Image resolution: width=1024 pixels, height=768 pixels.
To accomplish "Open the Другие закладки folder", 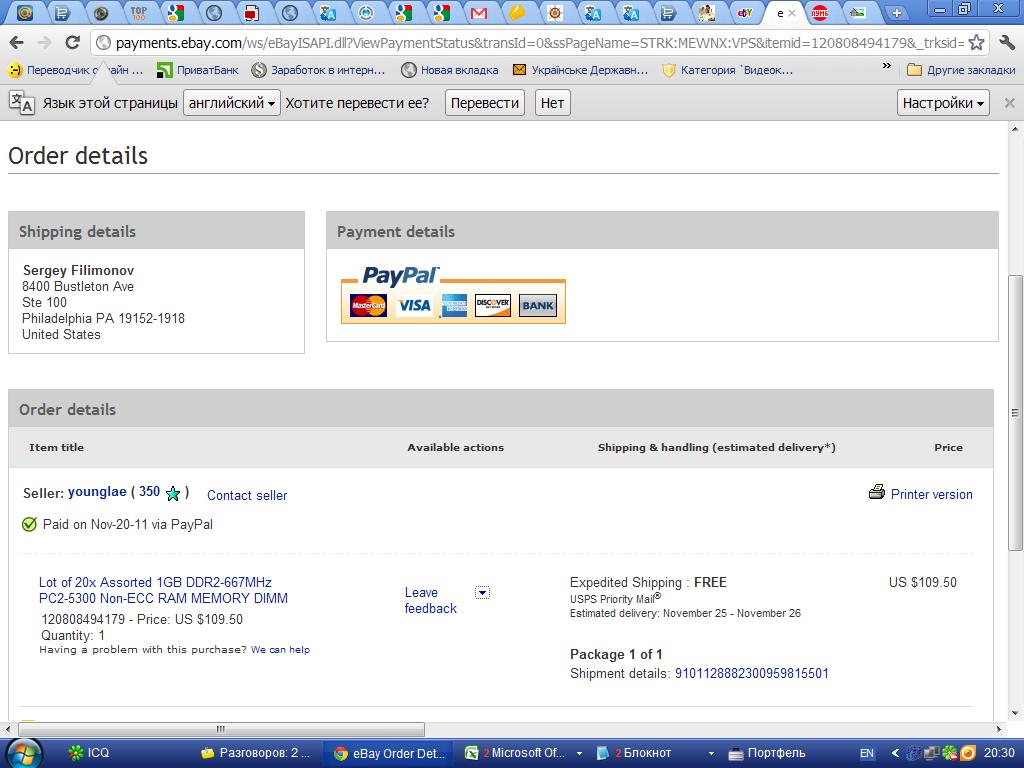I will coord(961,70).
